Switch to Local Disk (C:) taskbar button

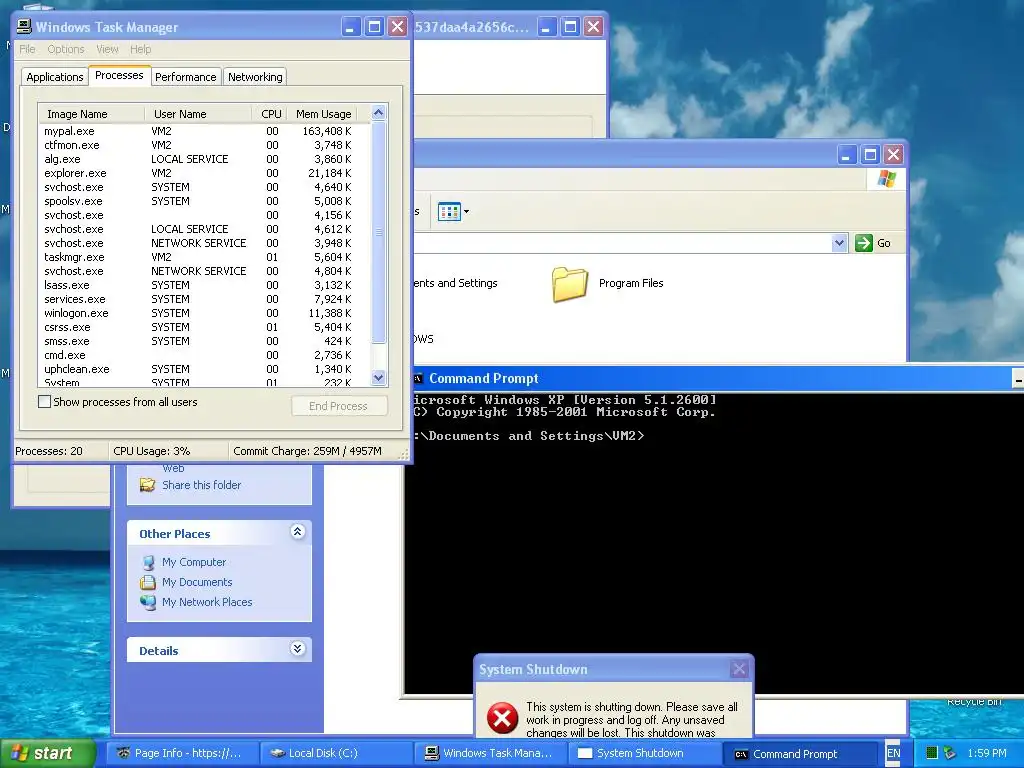pos(336,753)
